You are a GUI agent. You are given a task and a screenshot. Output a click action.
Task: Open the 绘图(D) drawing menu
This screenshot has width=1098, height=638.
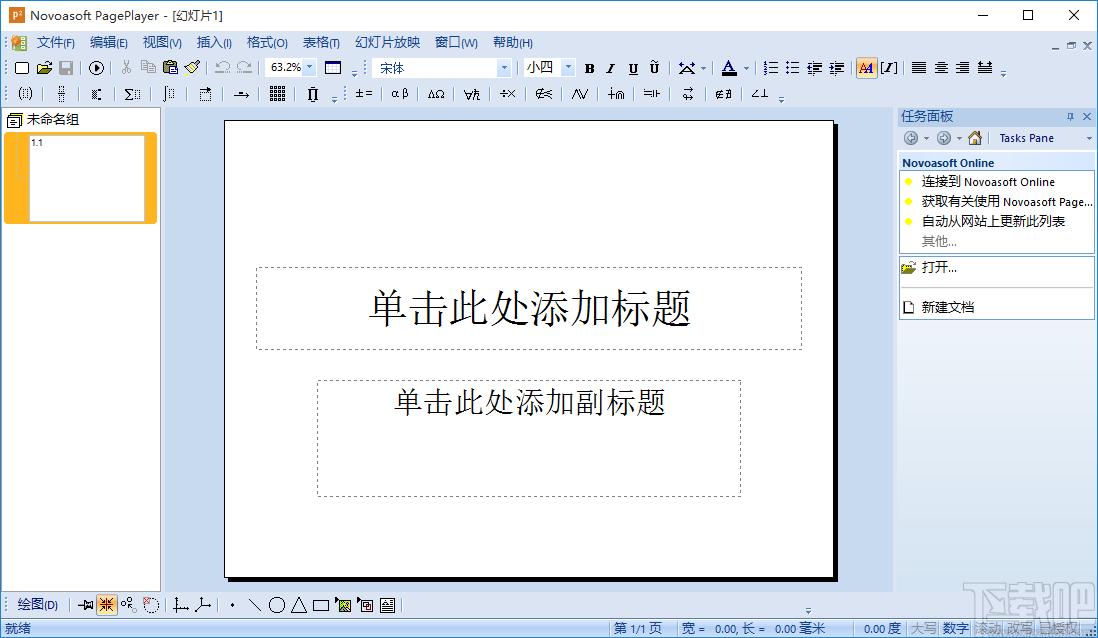[37, 604]
